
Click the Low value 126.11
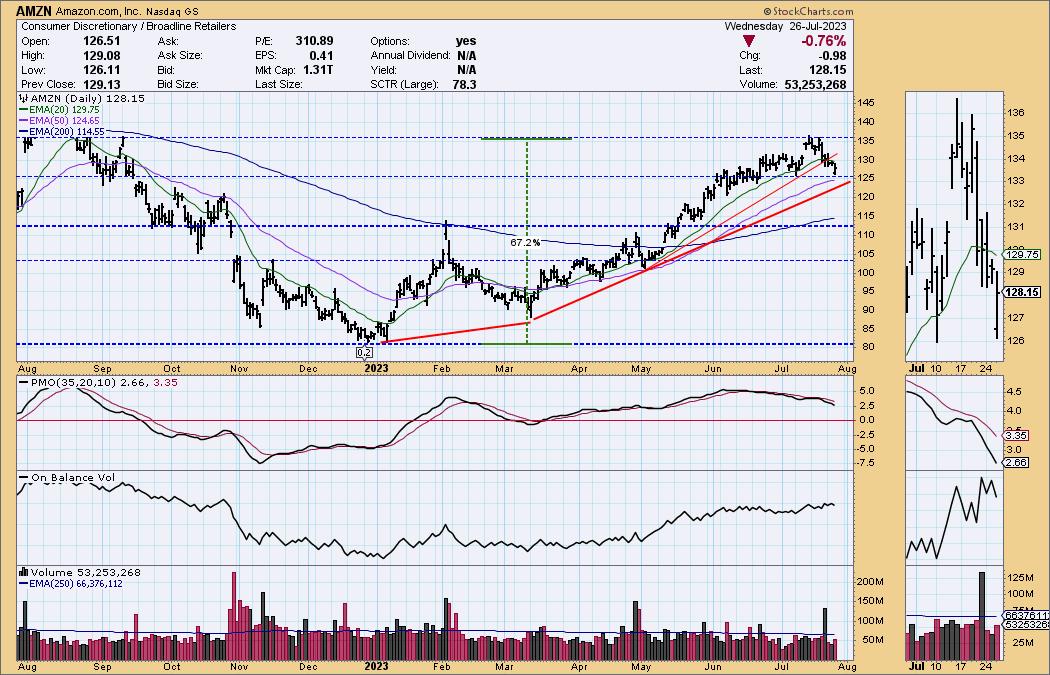(x=101, y=70)
